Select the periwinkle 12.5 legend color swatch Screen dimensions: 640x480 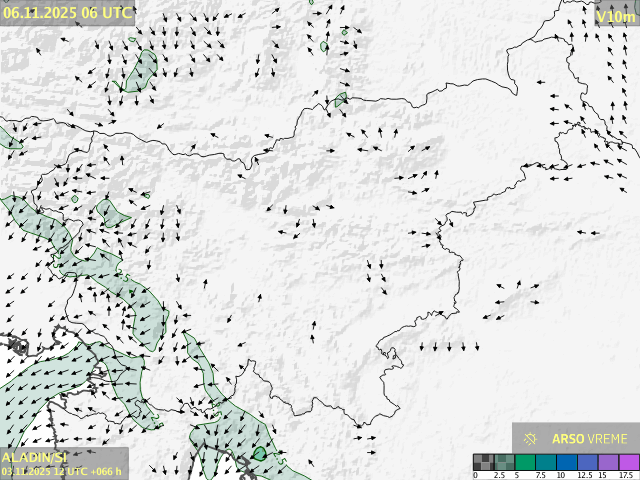point(588,462)
